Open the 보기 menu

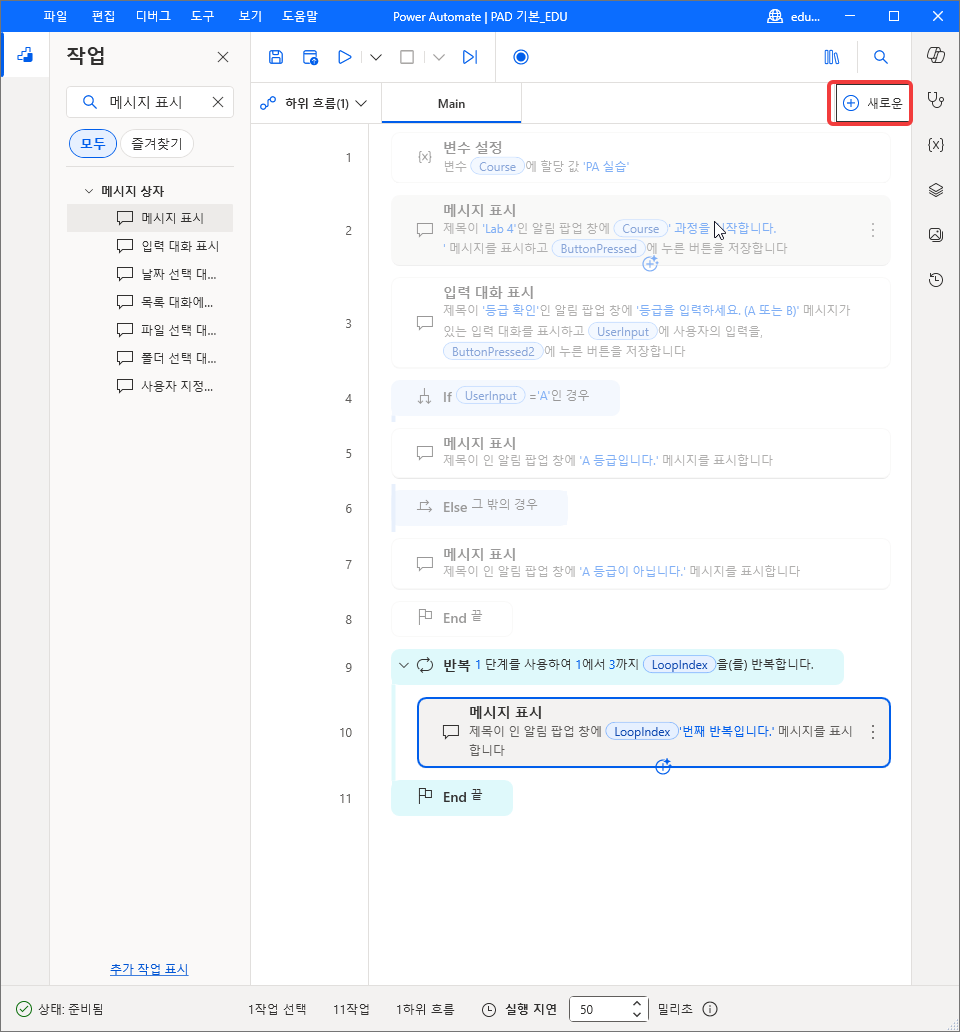point(250,16)
